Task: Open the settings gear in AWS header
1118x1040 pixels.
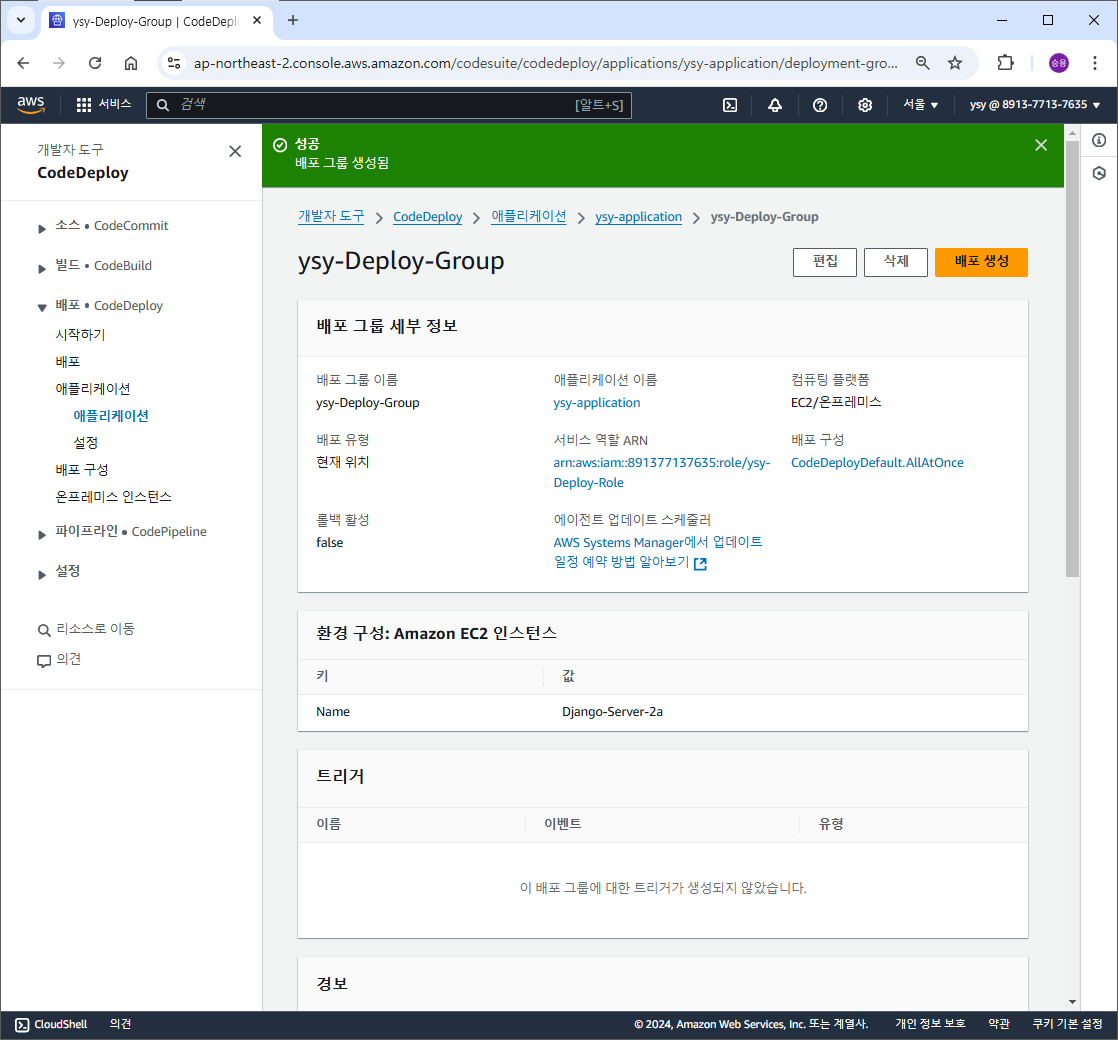Action: [x=865, y=105]
